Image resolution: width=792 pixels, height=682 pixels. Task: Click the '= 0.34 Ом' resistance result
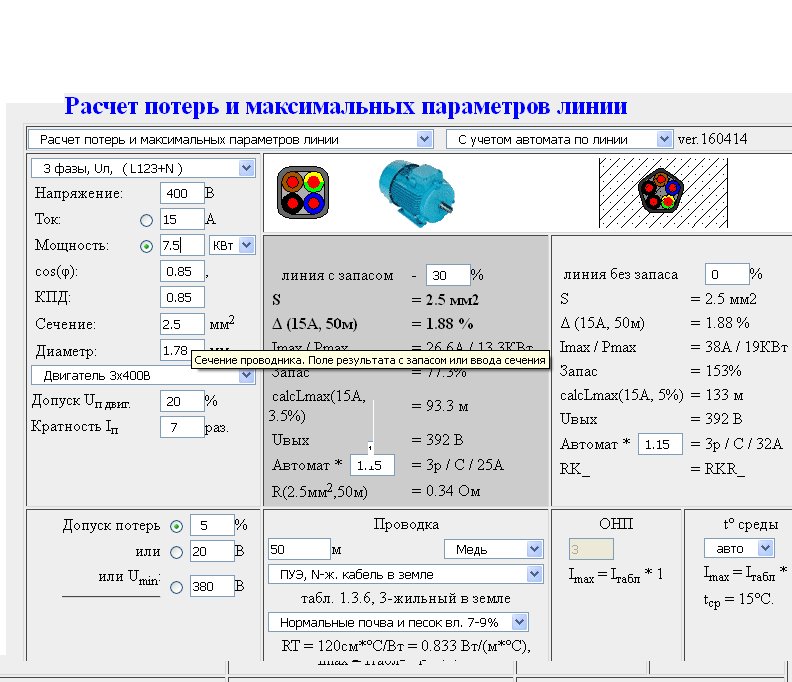[x=446, y=491]
